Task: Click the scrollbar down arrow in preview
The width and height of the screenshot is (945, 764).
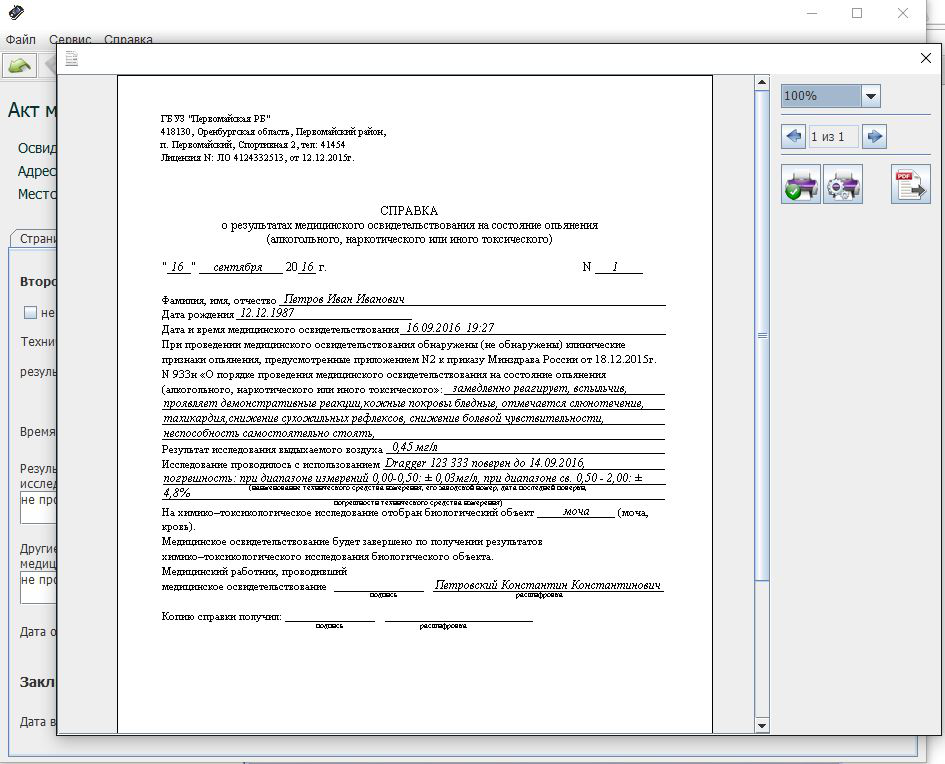Action: pos(762,725)
